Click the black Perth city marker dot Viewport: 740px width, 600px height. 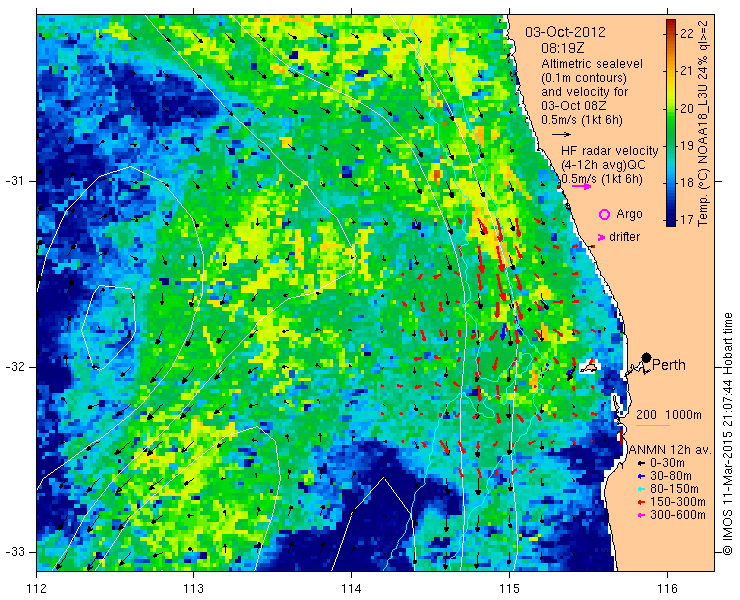(x=647, y=357)
